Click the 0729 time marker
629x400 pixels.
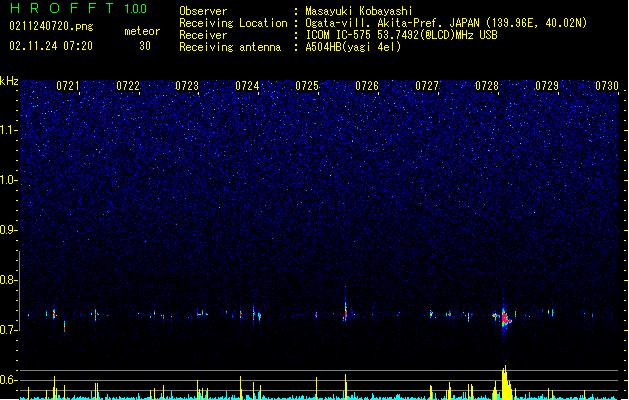pyautogui.click(x=547, y=86)
